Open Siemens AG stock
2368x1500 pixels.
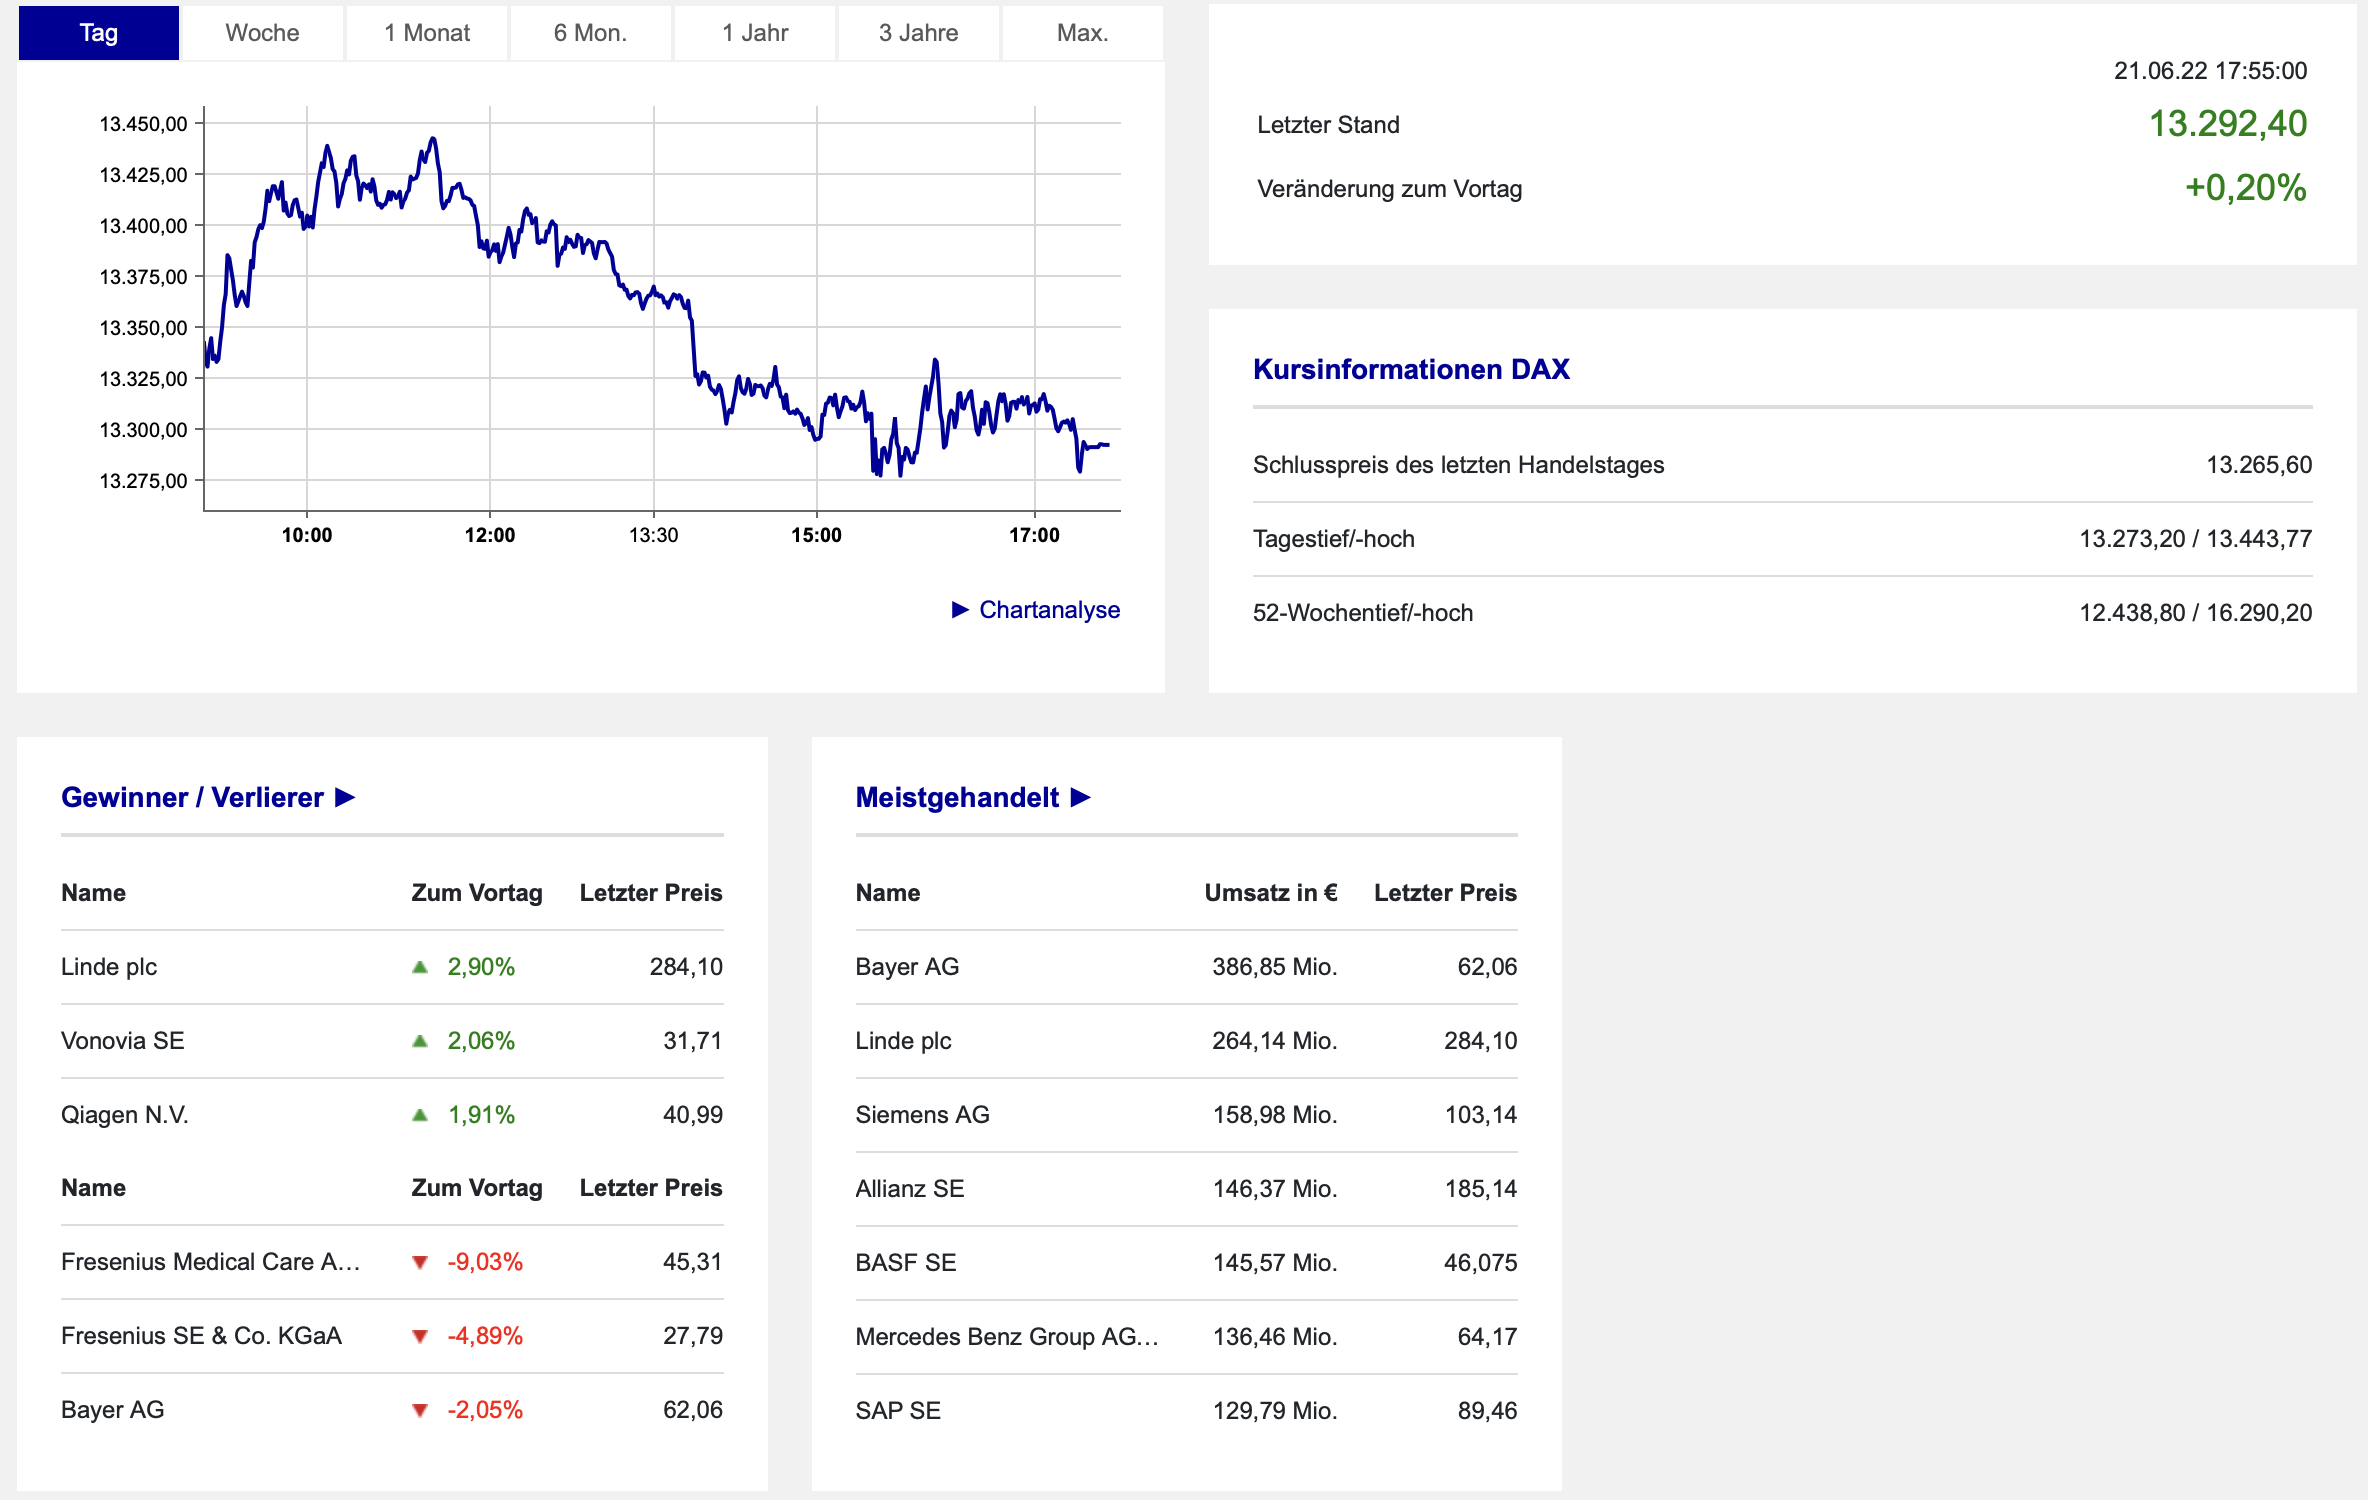[x=922, y=1115]
